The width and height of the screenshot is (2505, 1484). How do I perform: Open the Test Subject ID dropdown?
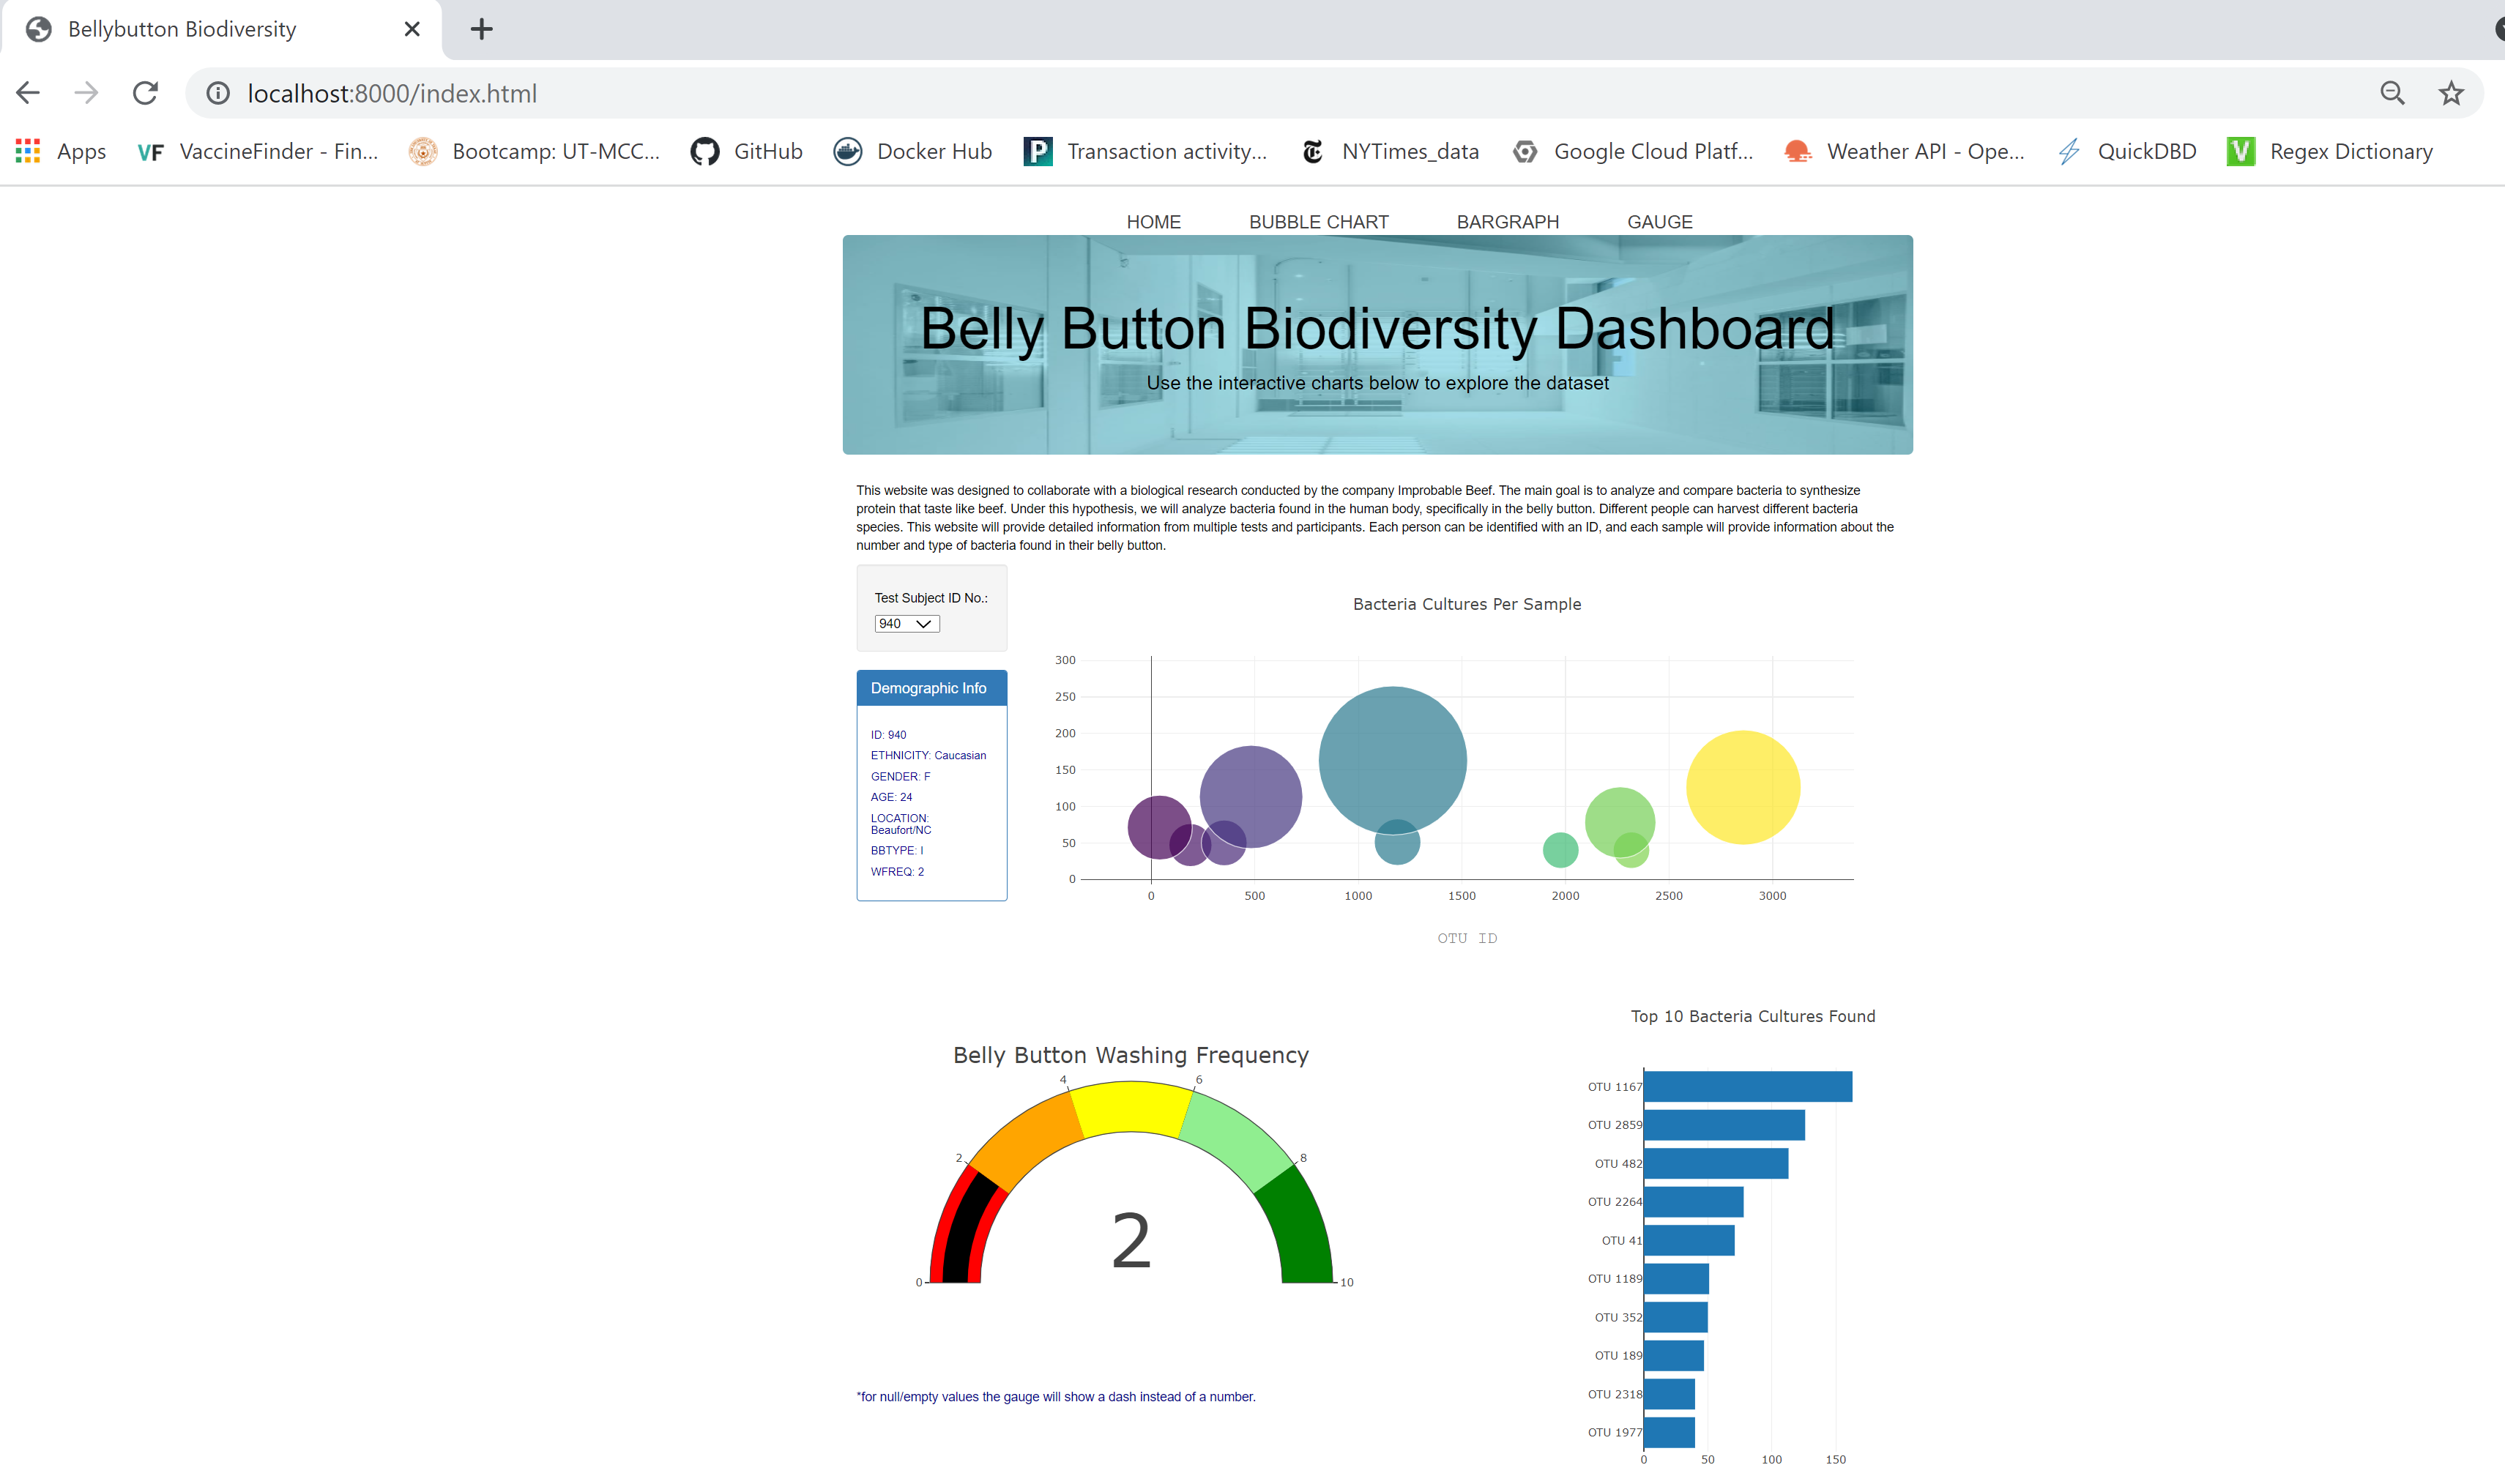(x=905, y=623)
